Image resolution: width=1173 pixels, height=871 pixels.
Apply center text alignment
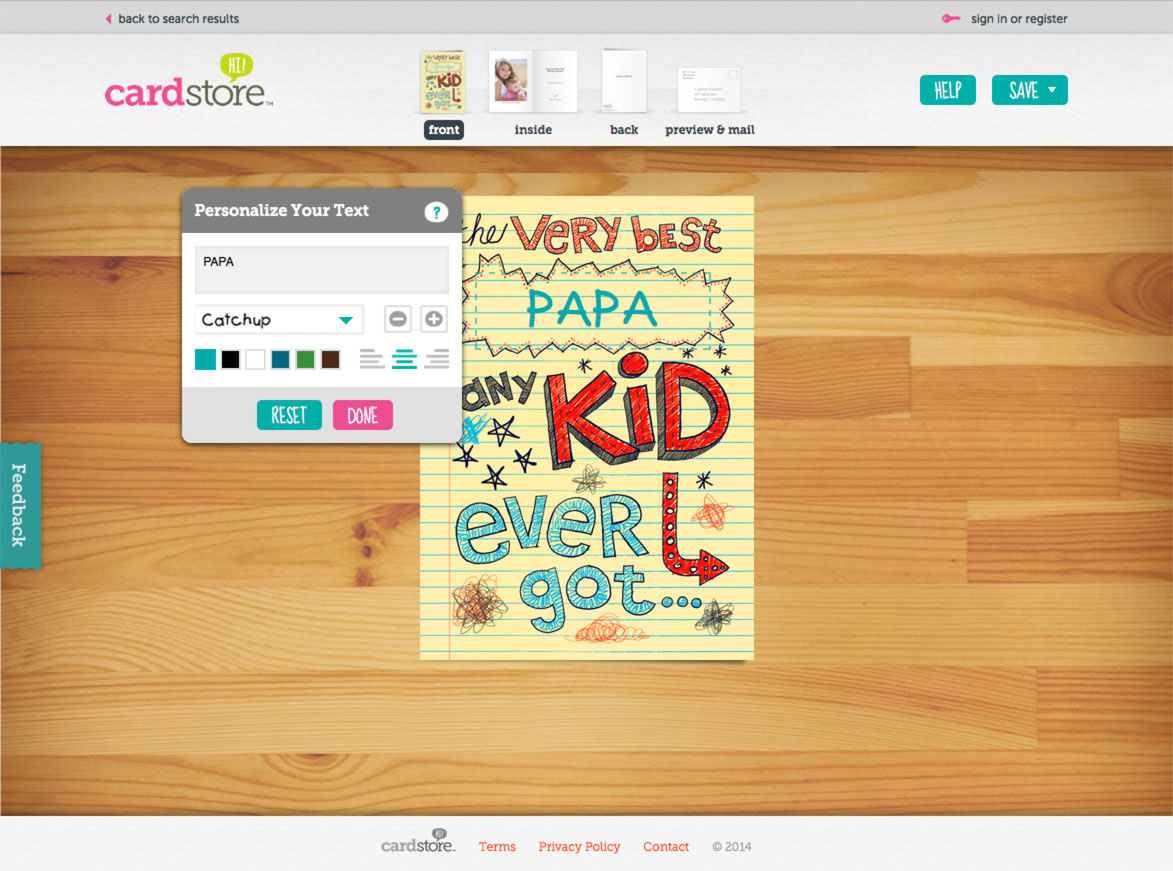403,358
